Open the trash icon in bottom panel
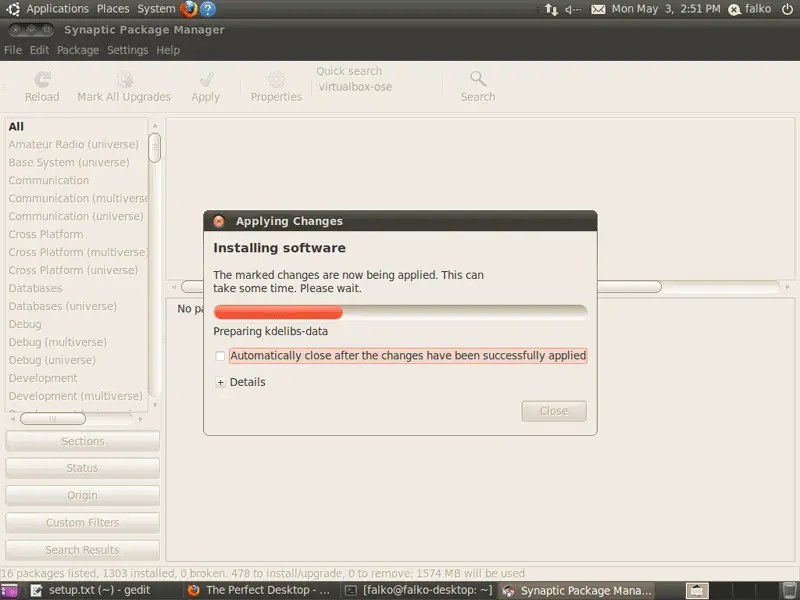 (790, 591)
